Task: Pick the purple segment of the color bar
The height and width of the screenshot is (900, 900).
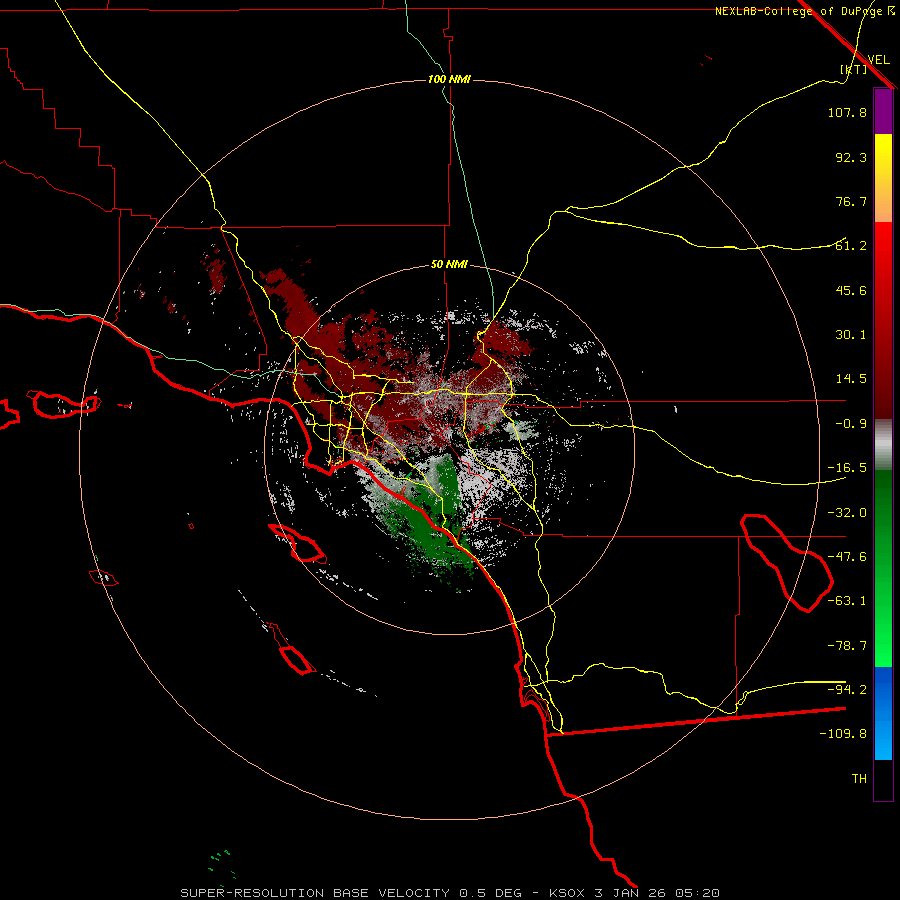Action: (883, 111)
